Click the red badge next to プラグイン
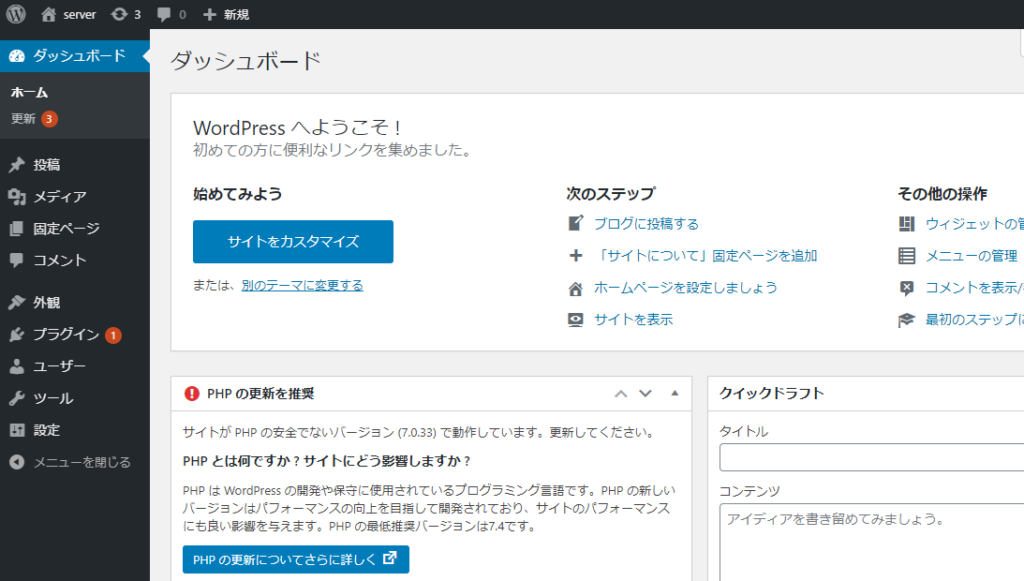 click(113, 336)
